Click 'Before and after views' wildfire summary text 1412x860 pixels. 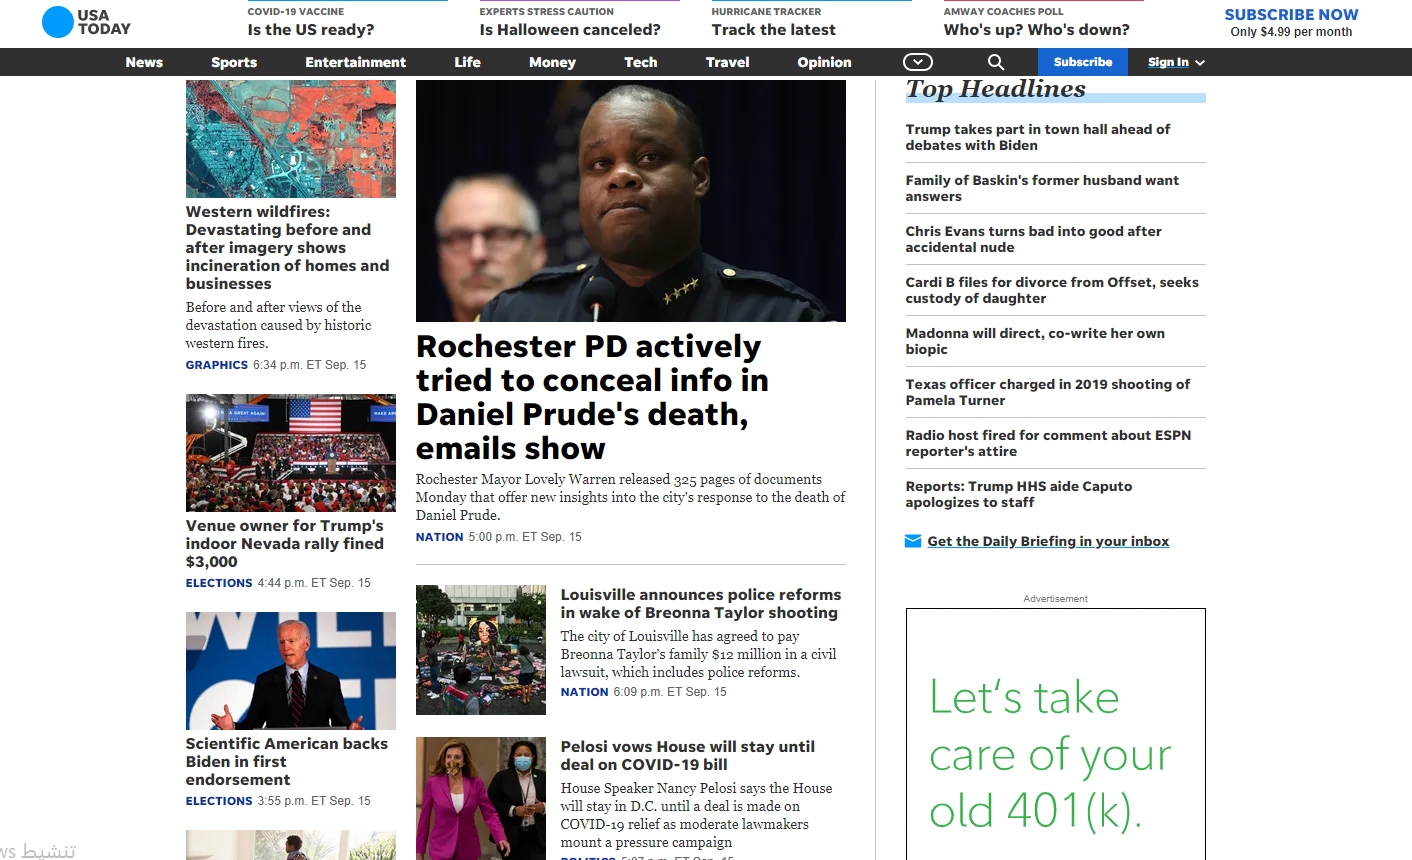point(279,325)
